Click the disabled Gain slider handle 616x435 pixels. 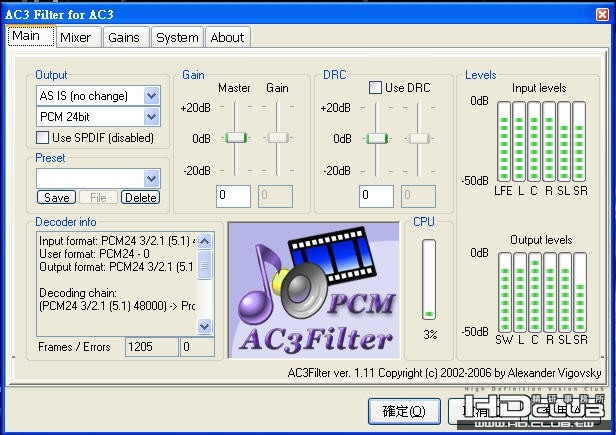pyautogui.click(x=278, y=138)
